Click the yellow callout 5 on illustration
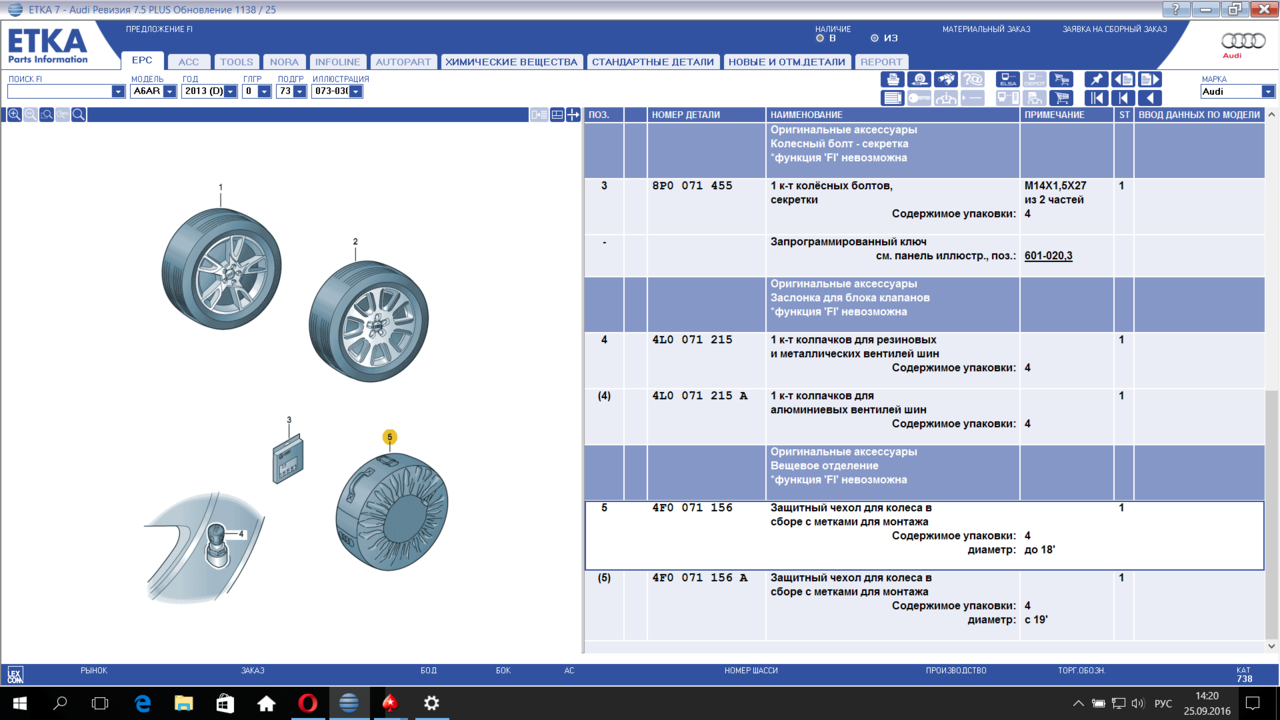The image size is (1280, 720). [x=390, y=437]
